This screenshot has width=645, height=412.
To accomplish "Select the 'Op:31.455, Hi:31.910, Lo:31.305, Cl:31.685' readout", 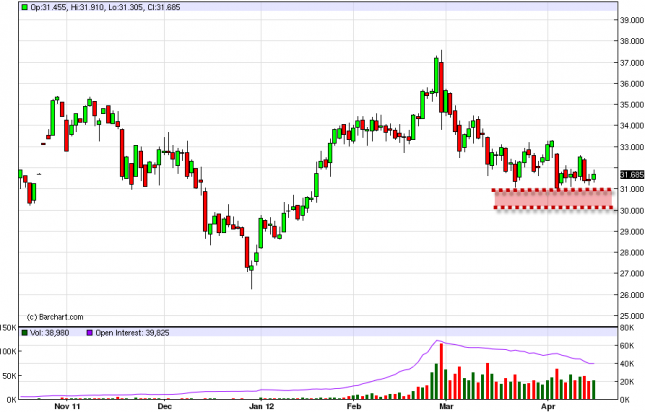I will tap(105, 7).
